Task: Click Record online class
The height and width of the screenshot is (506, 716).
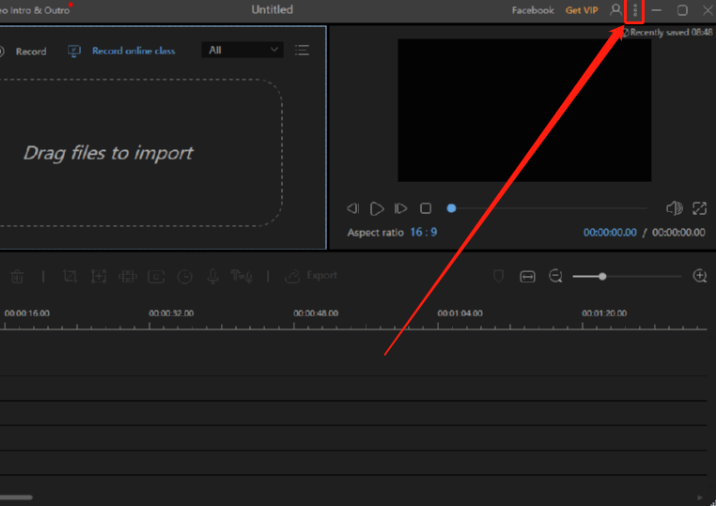Action: pos(132,51)
